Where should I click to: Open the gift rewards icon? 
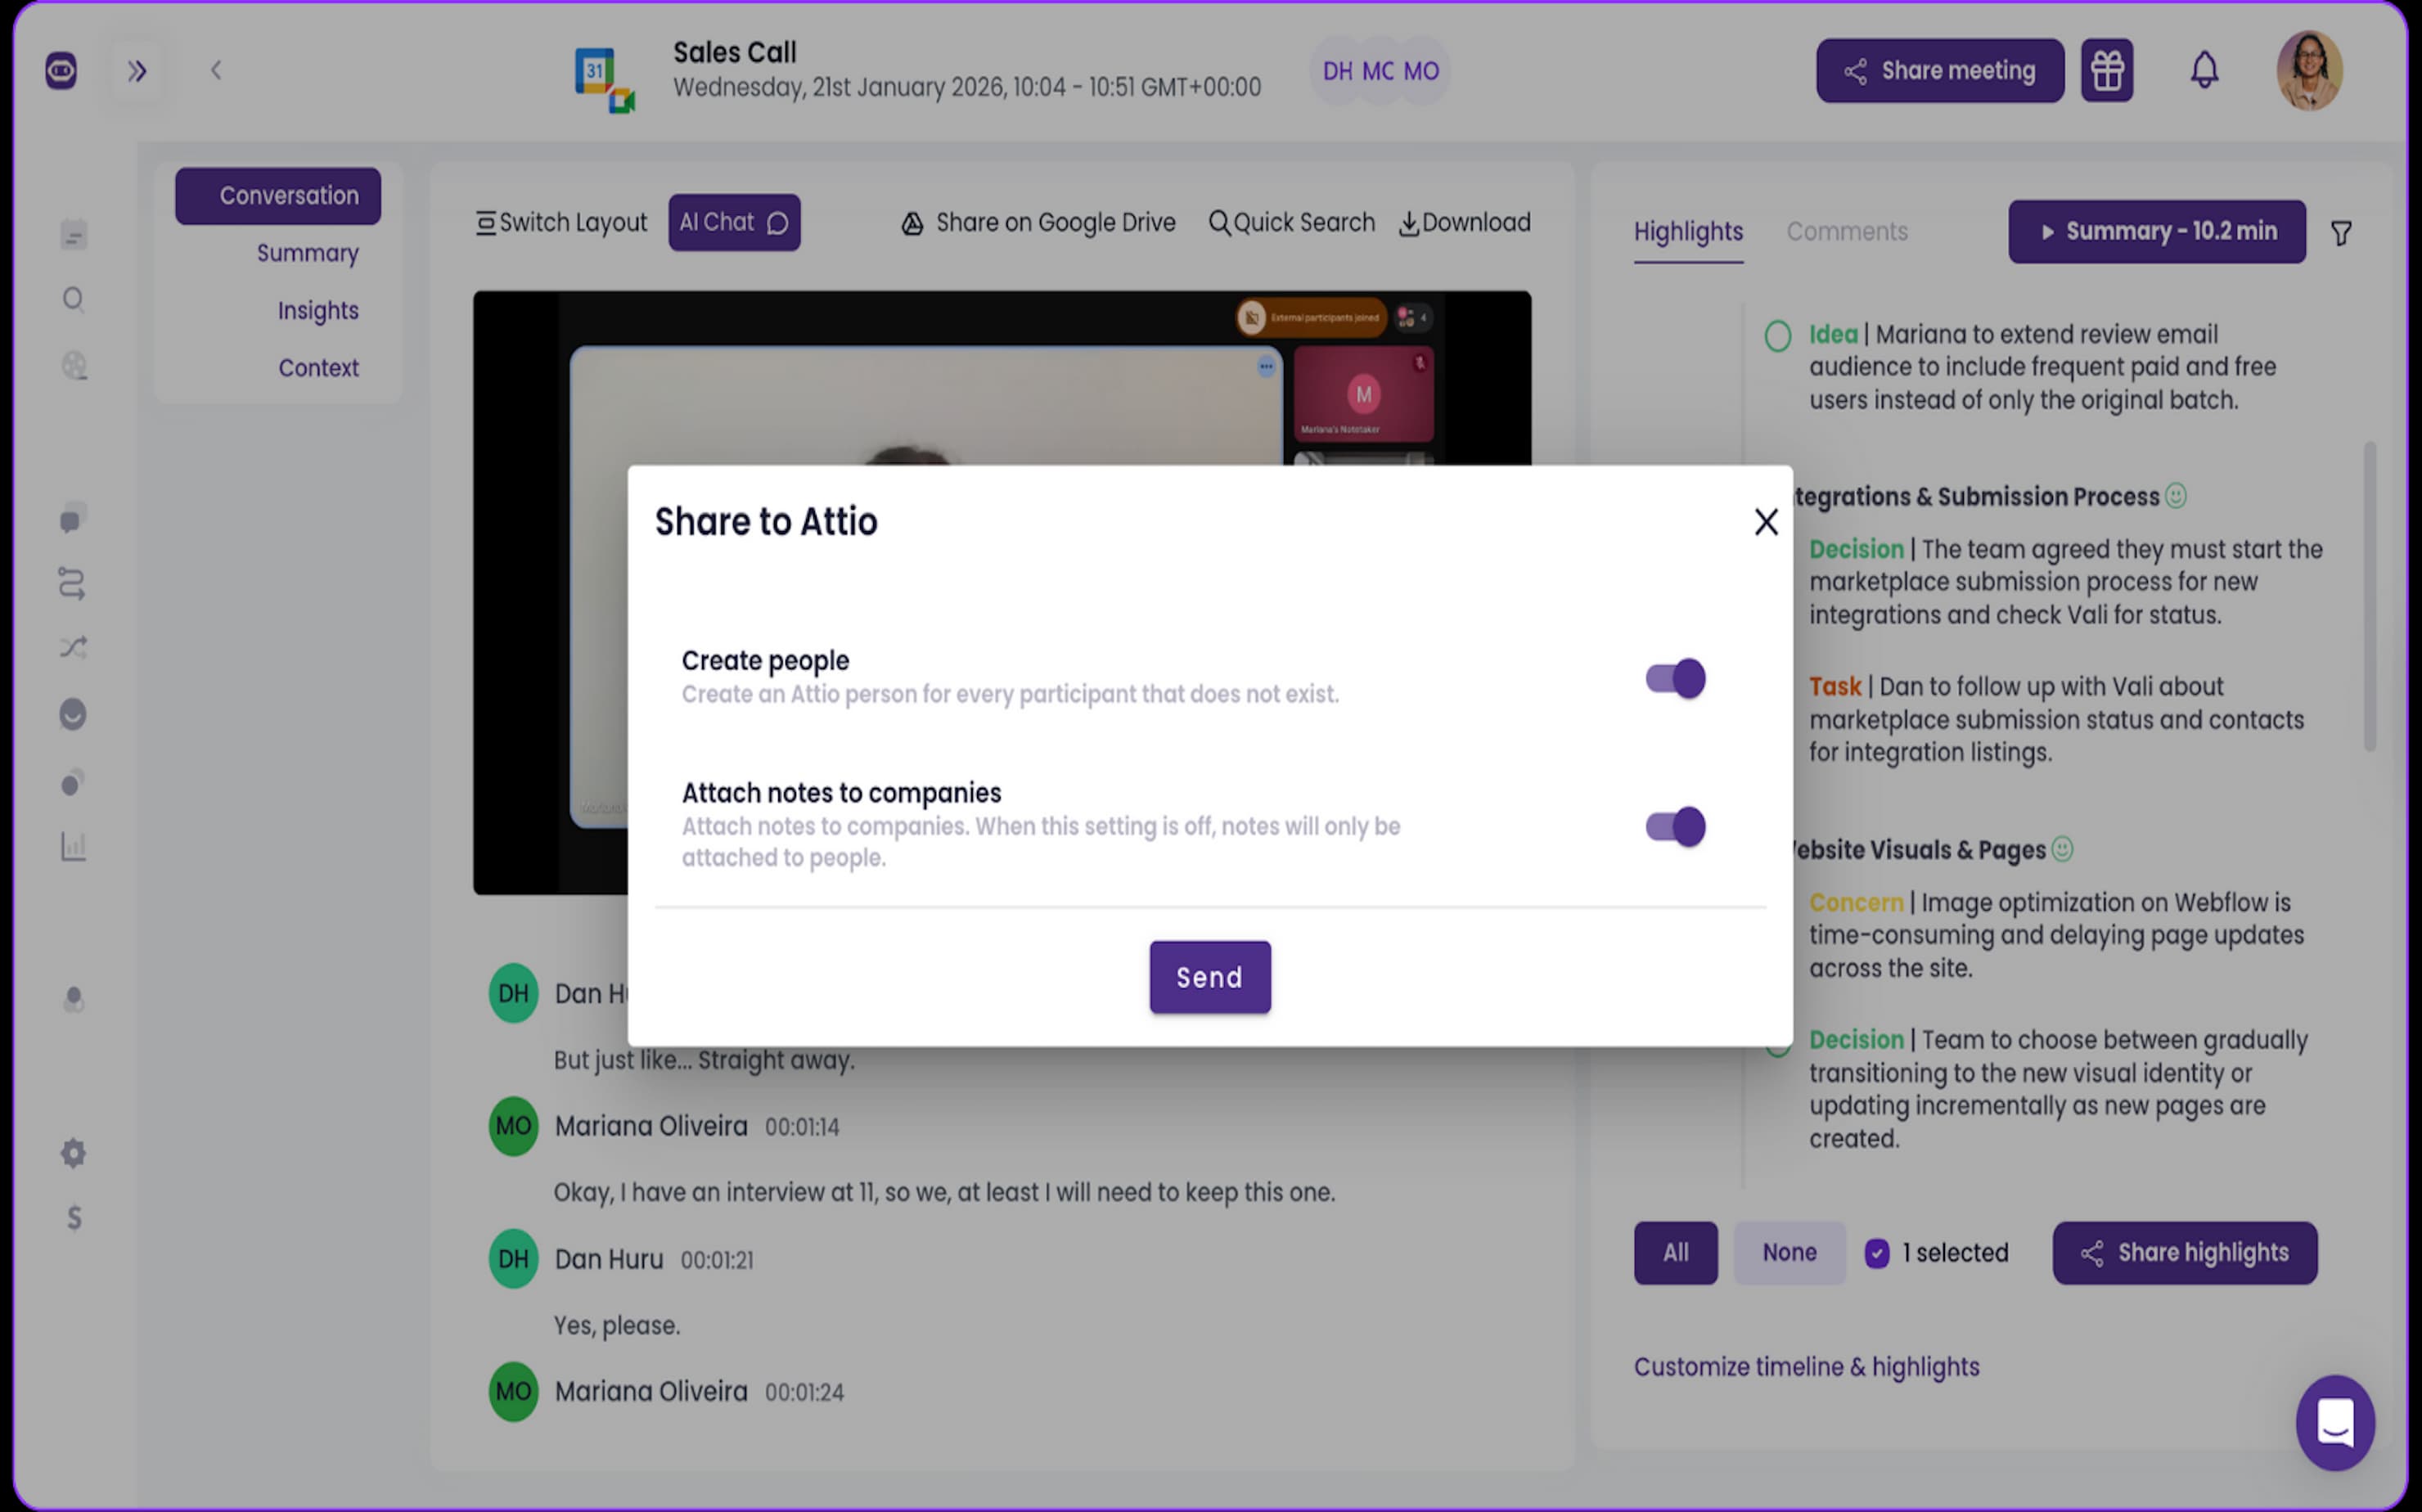coord(2106,70)
